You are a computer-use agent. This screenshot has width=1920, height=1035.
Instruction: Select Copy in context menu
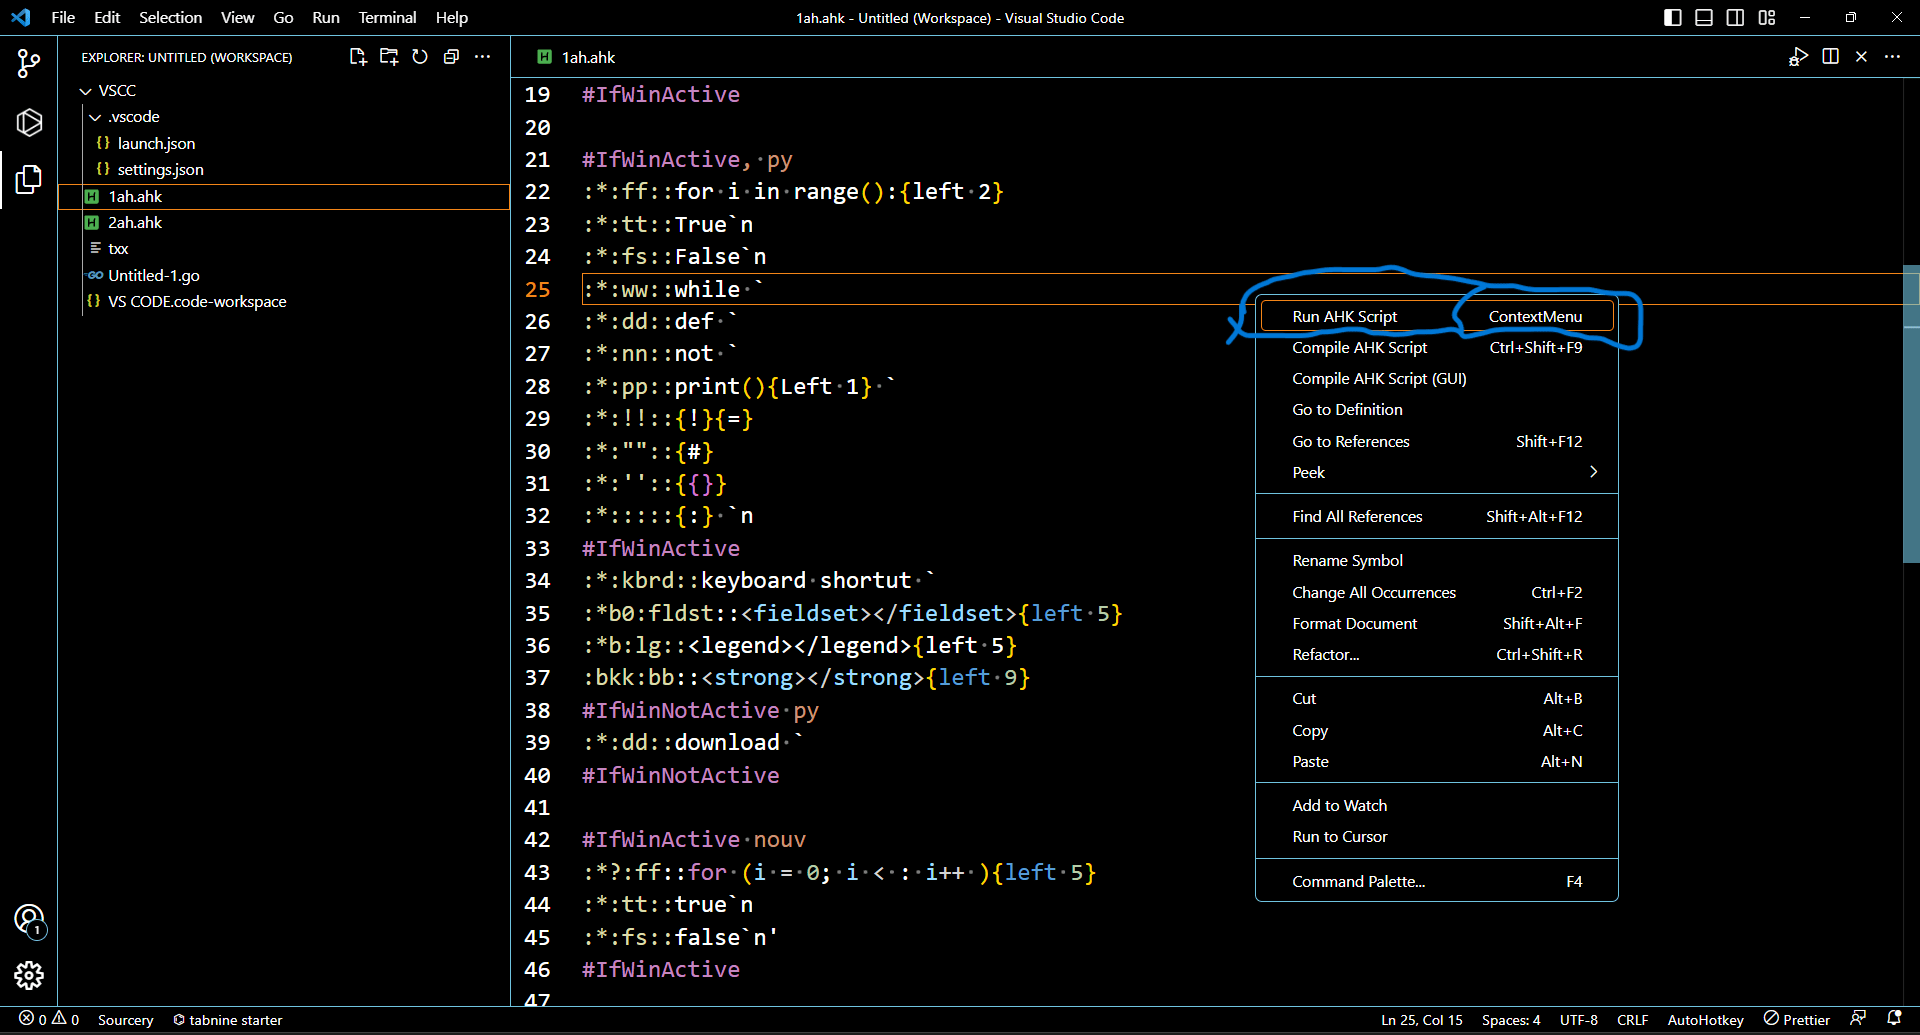1436,730
